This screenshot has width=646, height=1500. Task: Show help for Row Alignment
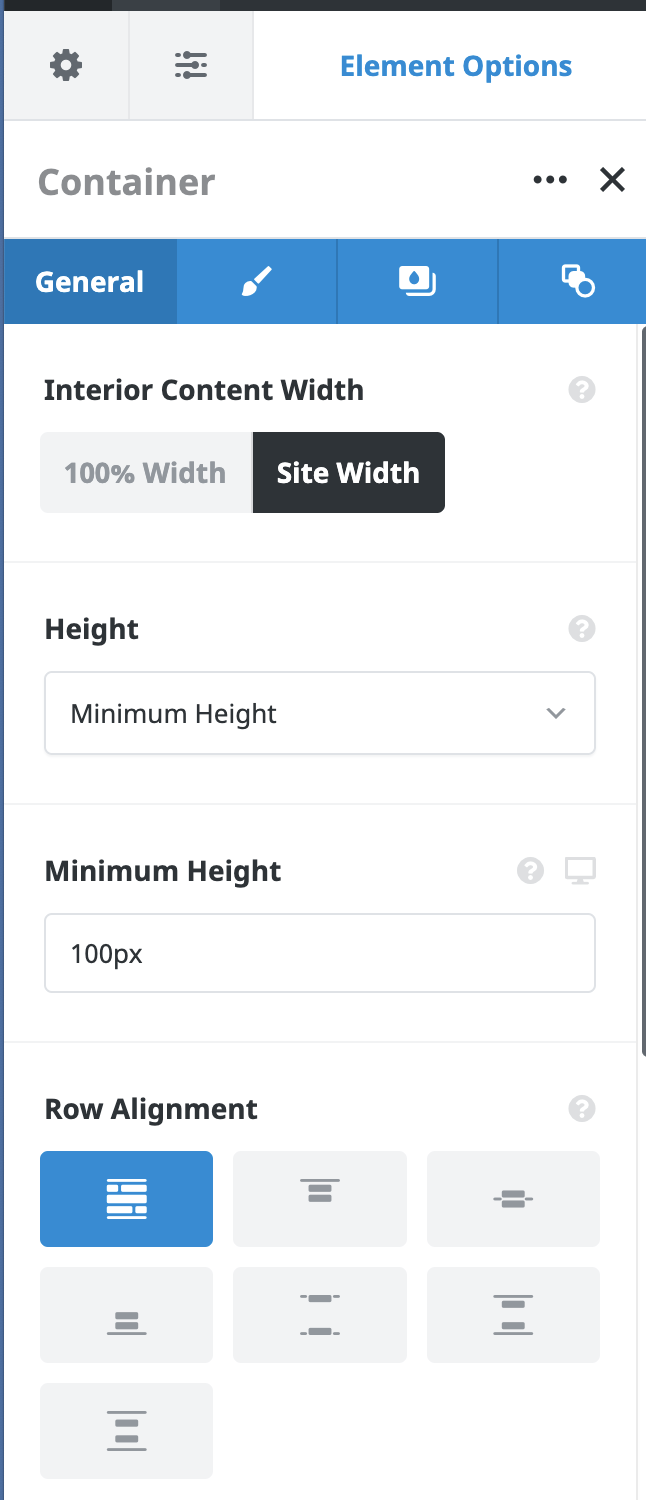point(582,1109)
